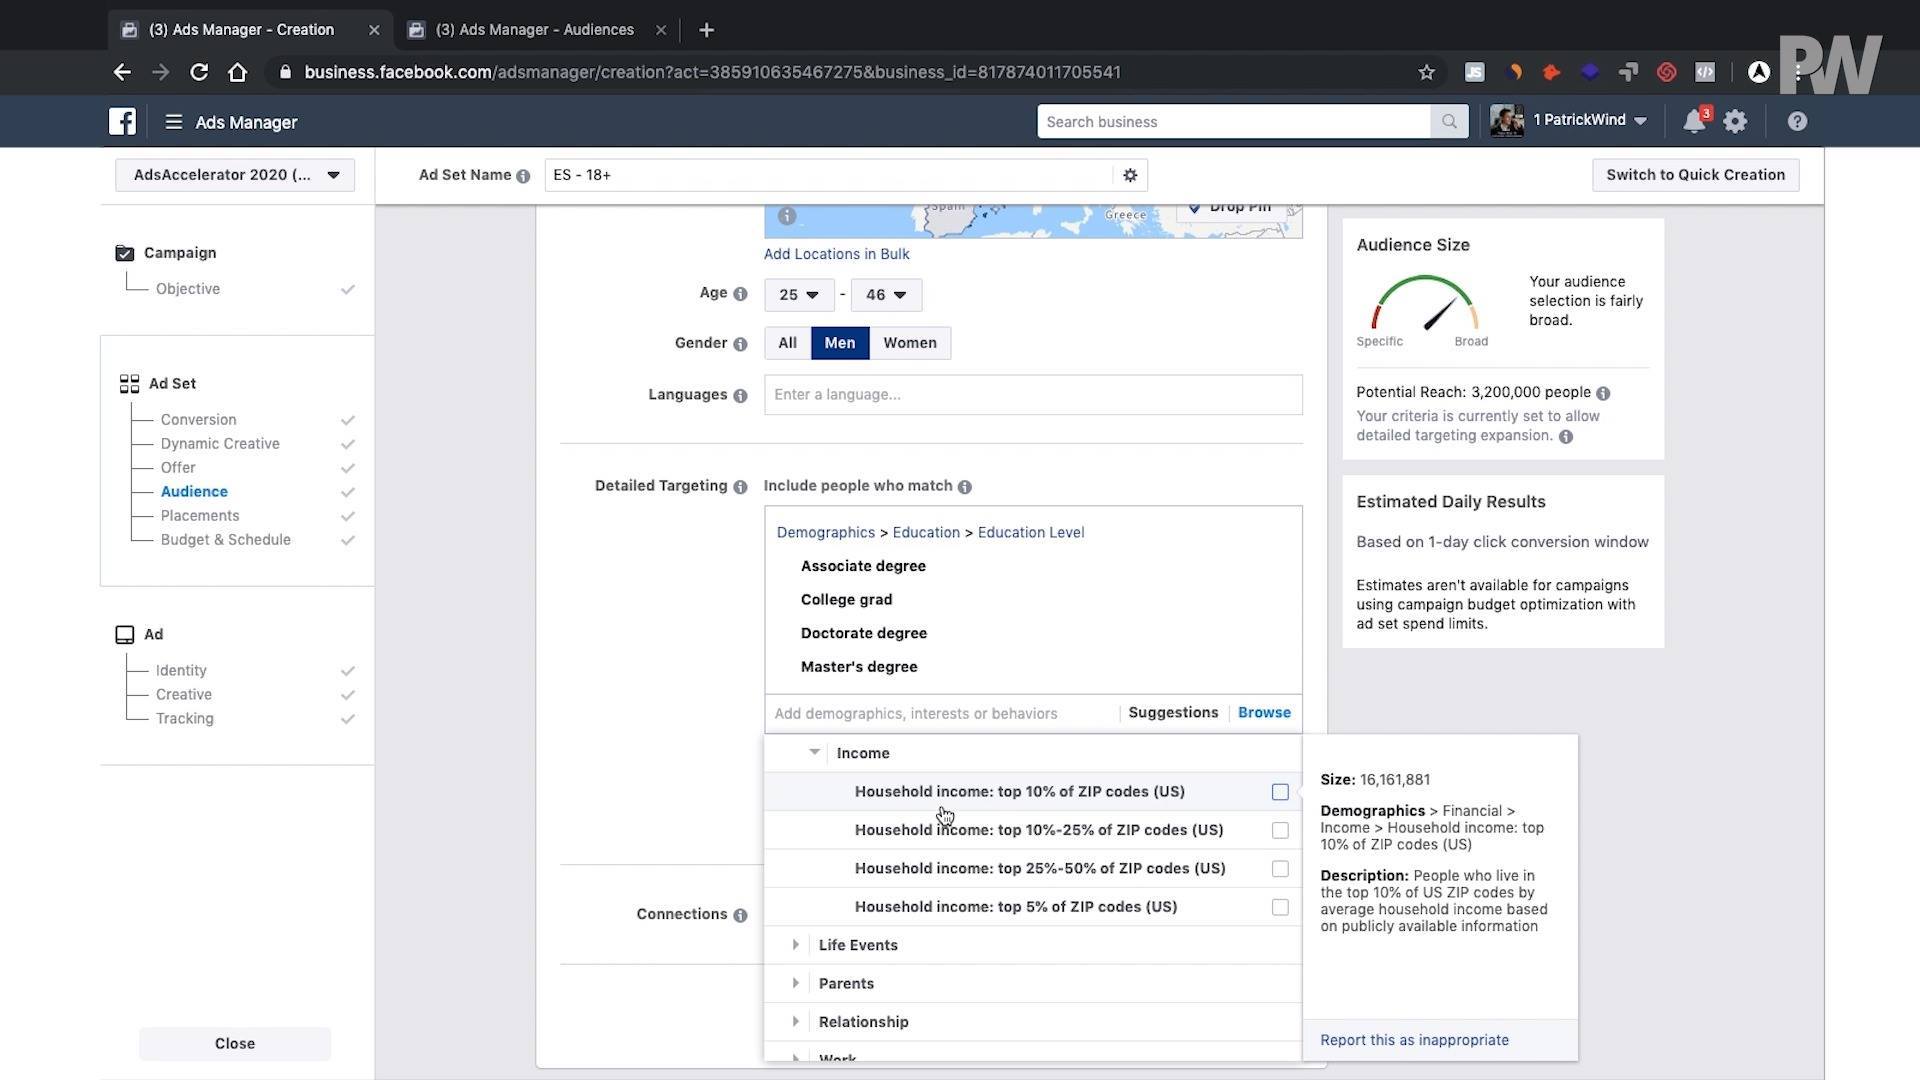
Task: Click info icon beside Age label
Action: pyautogui.click(x=740, y=294)
